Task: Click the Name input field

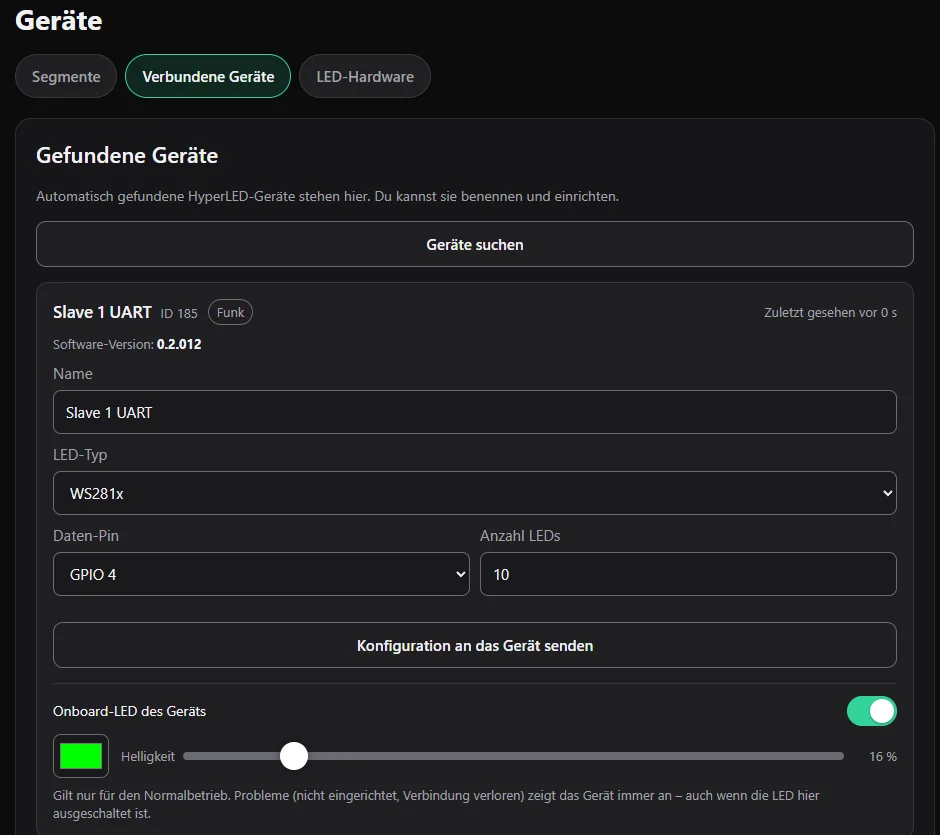Action: [475, 412]
